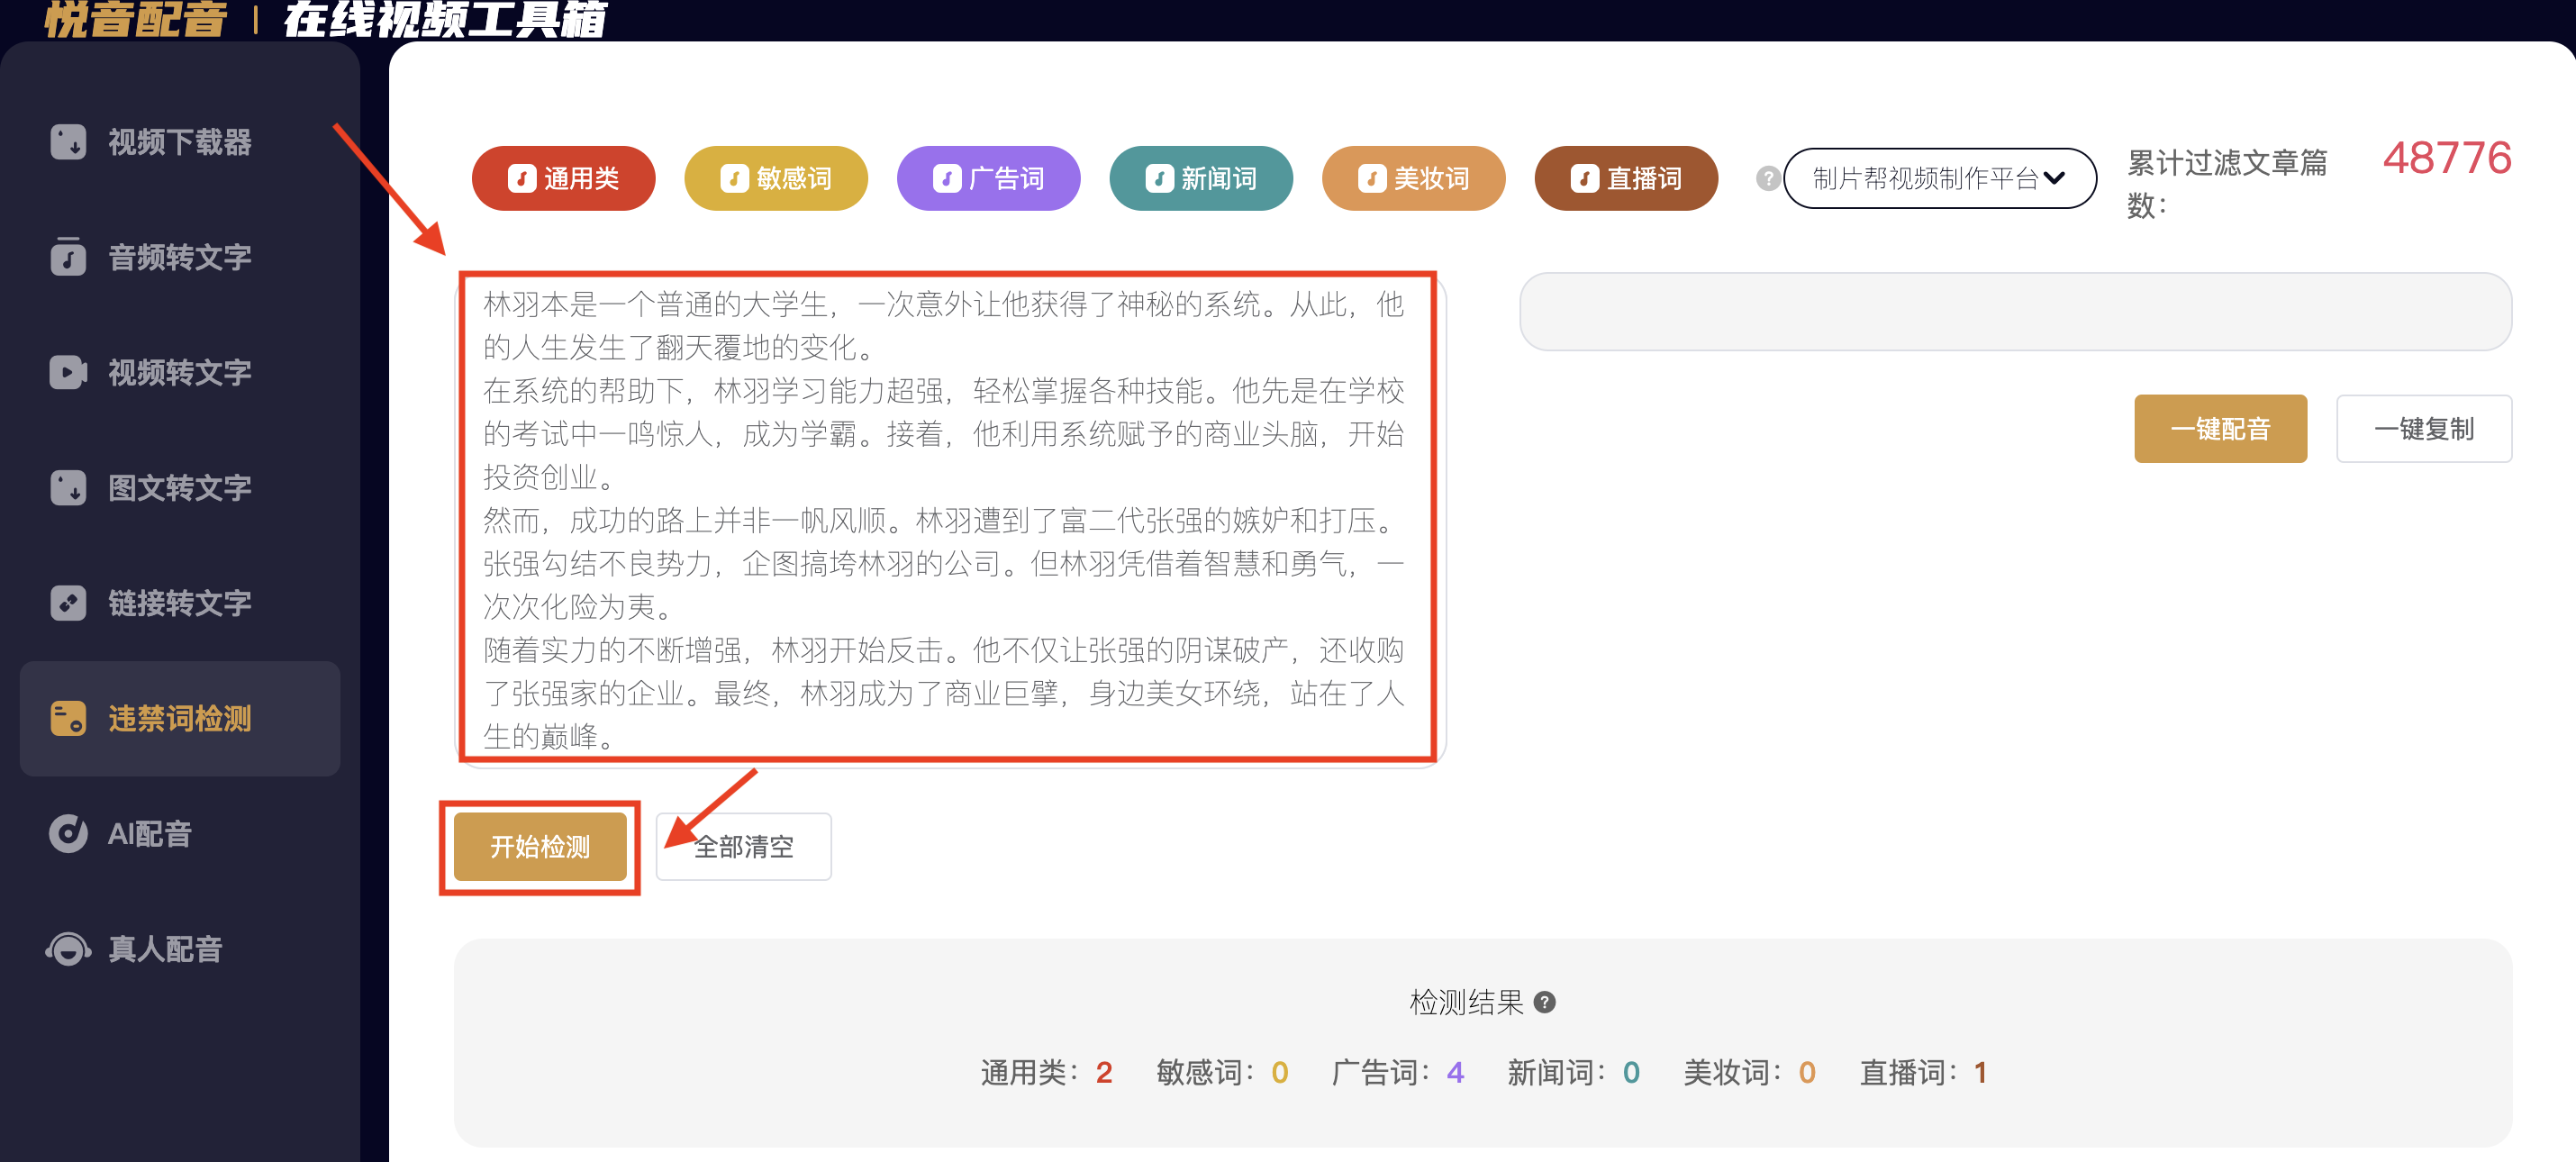Click the 图文转文字 sidebar icon

pyautogui.click(x=68, y=488)
